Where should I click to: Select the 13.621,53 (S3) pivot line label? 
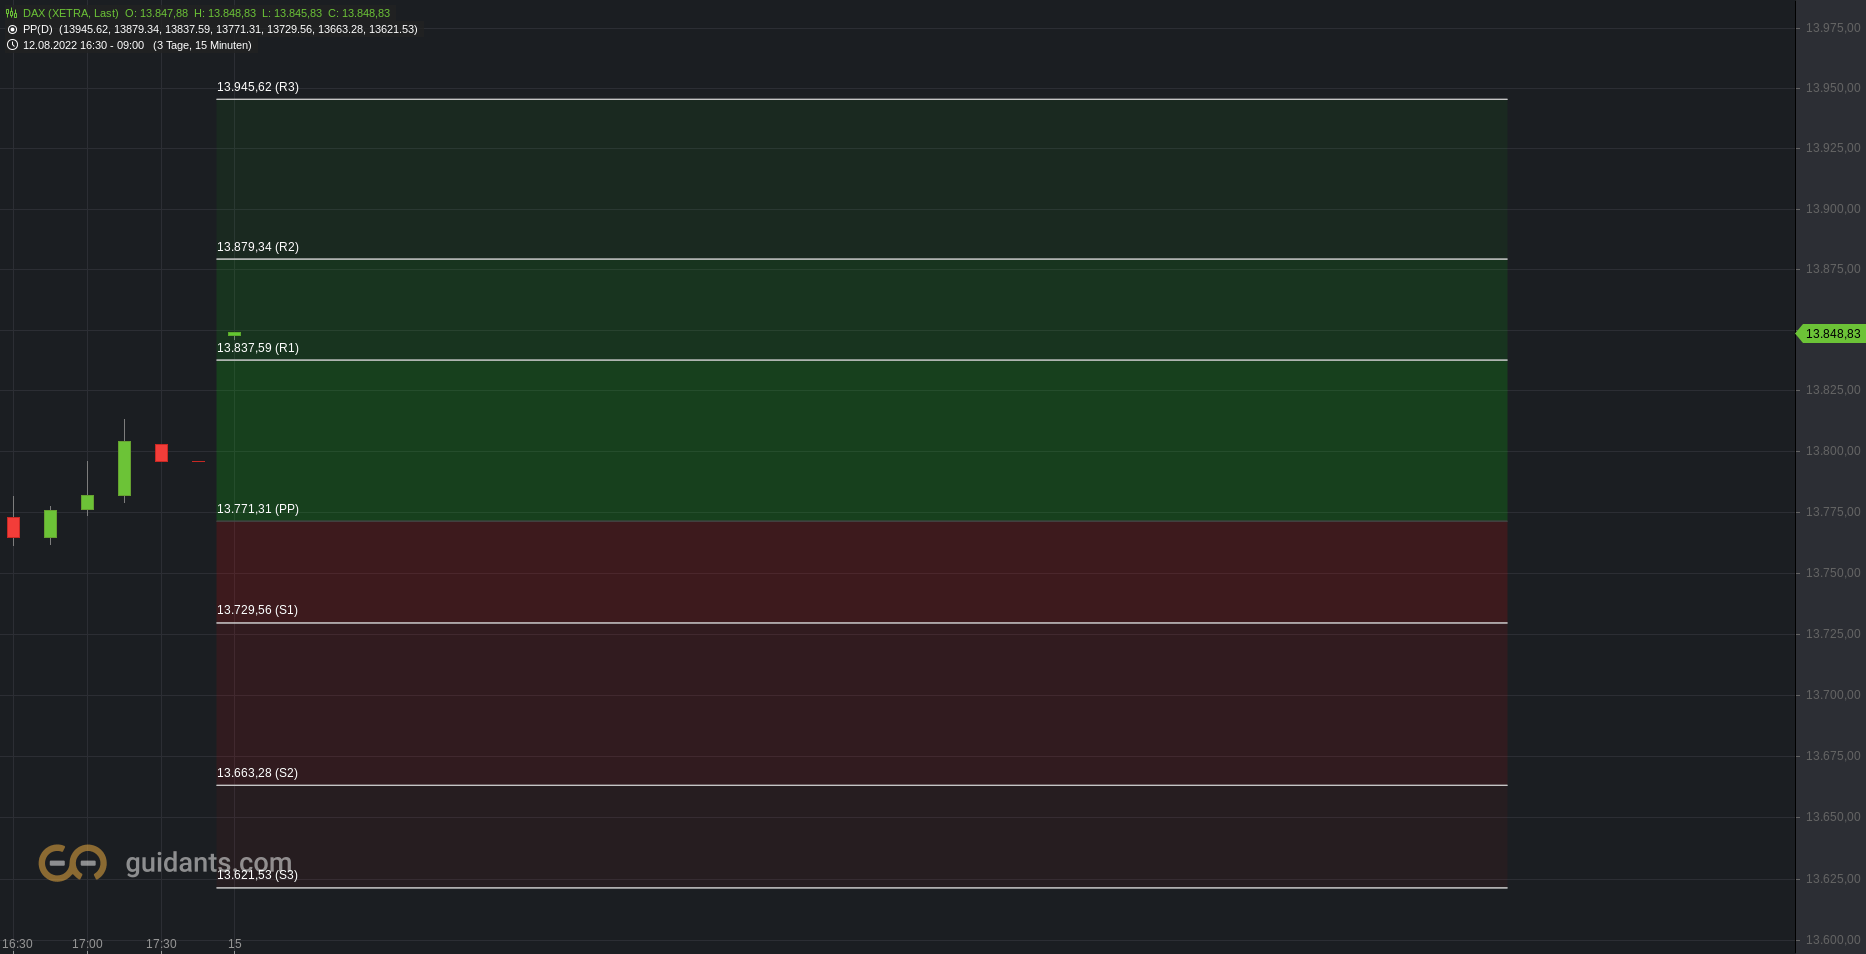point(257,875)
